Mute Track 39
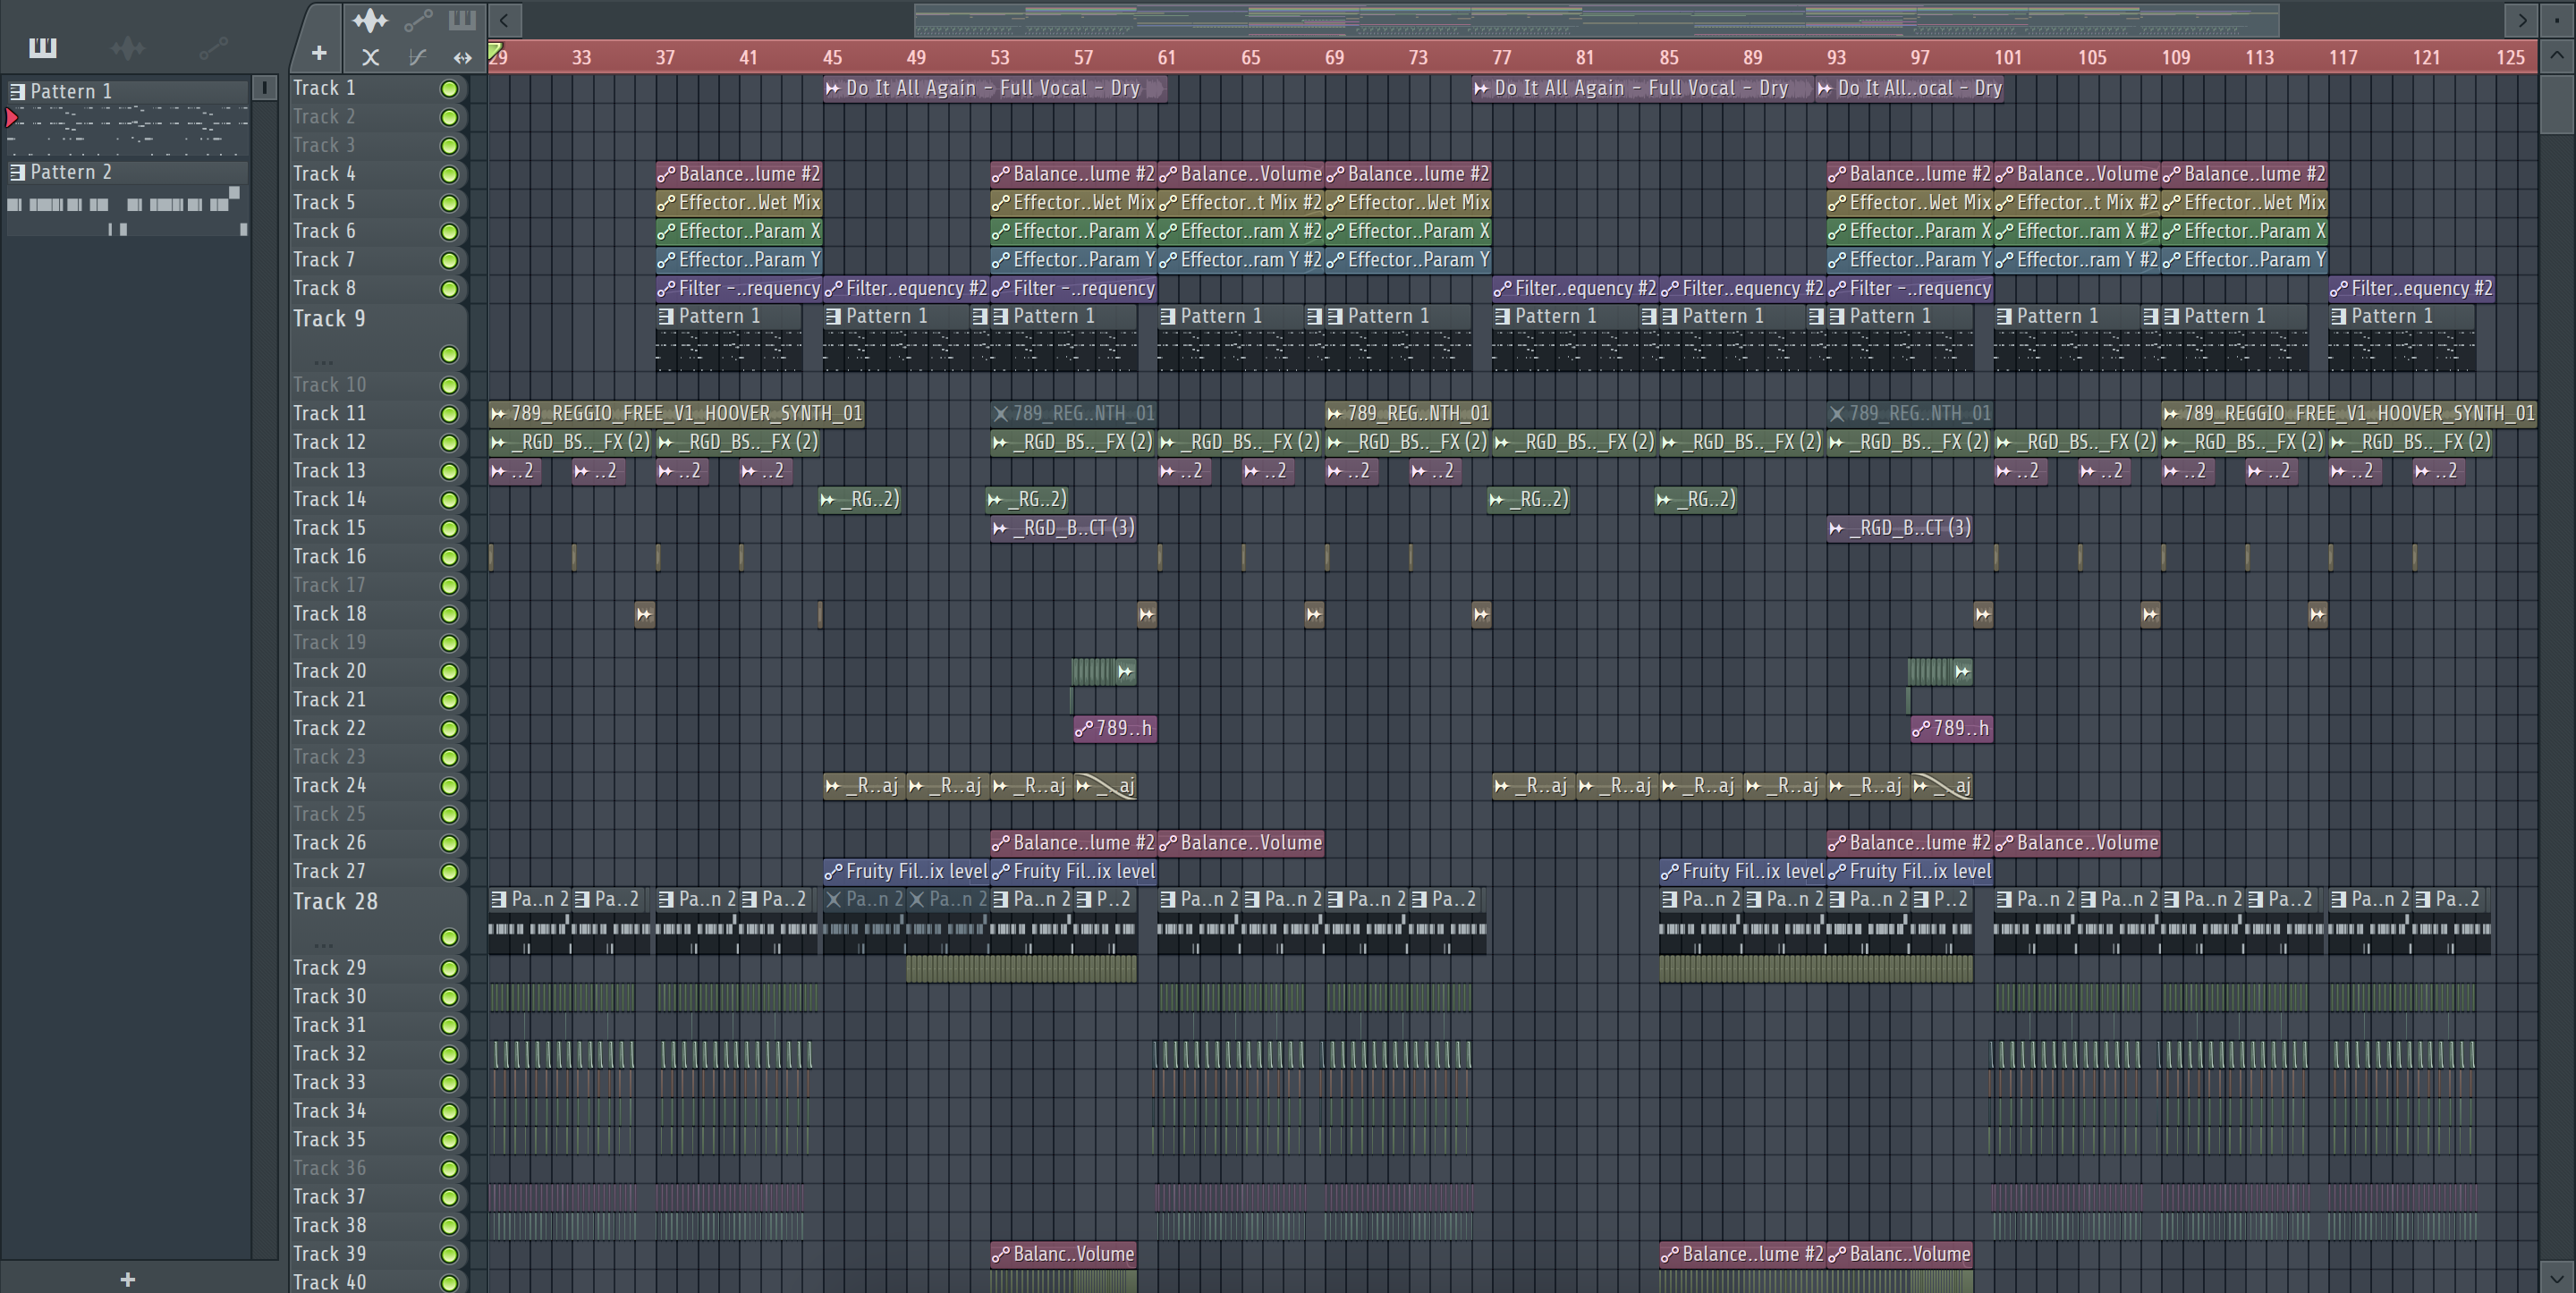 pos(449,1255)
